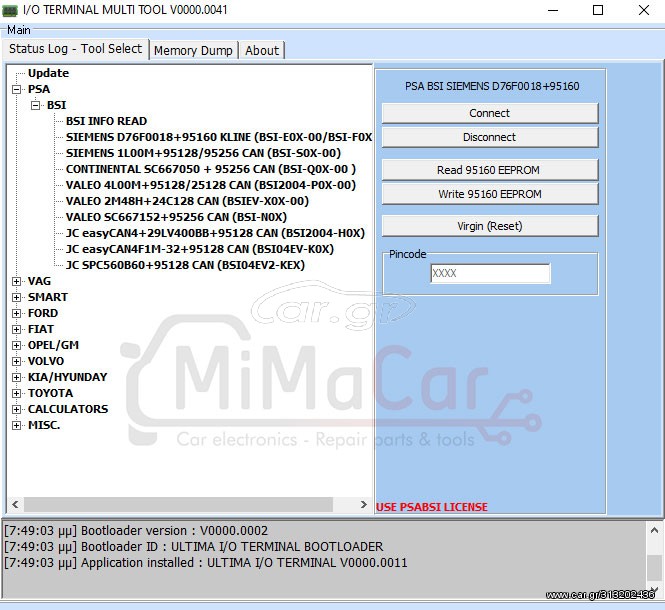Collapse the BSI subtree
Screen dimensions: 665x610
36,105
